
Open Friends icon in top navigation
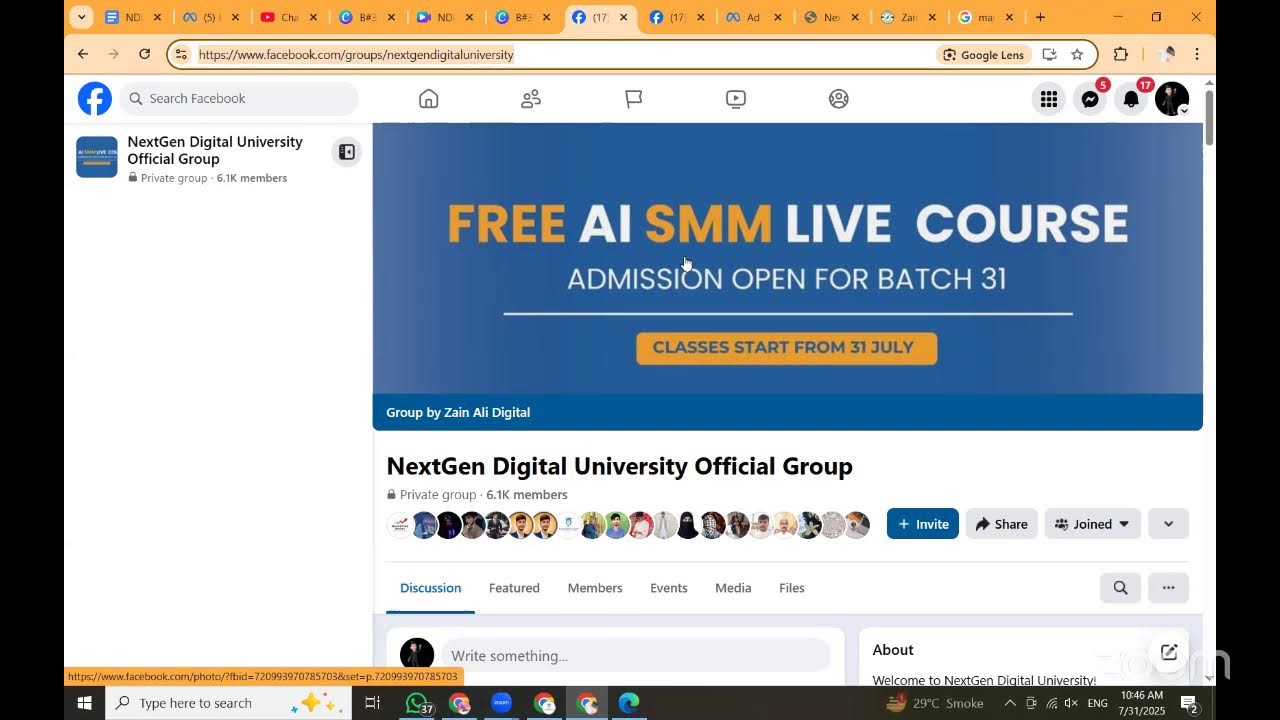coord(531,98)
